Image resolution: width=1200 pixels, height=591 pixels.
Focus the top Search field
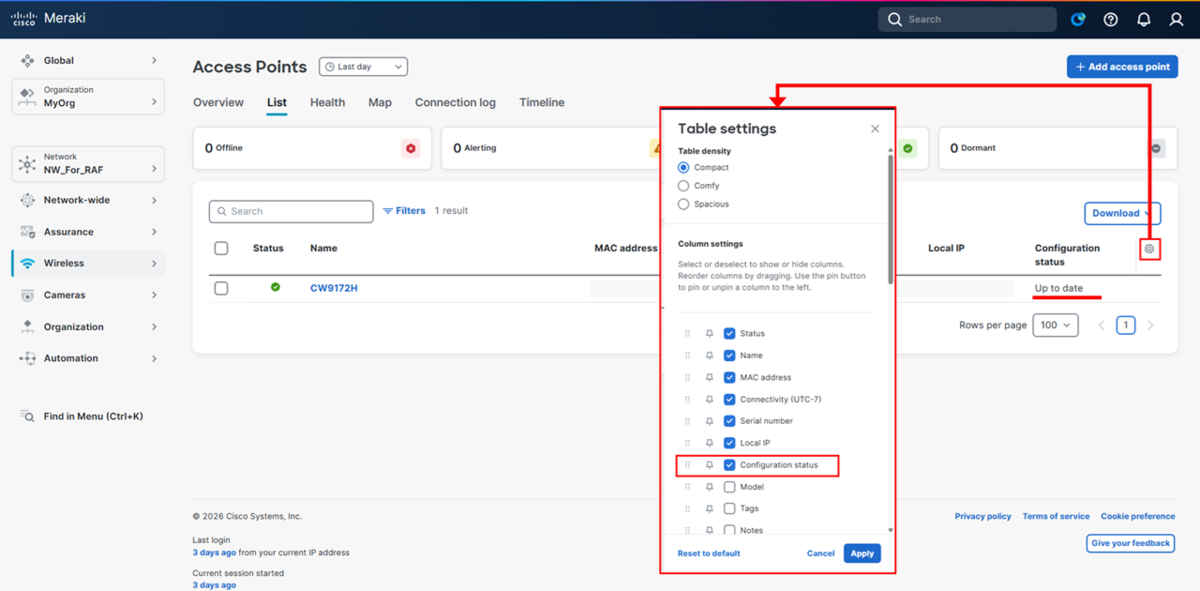pos(967,19)
